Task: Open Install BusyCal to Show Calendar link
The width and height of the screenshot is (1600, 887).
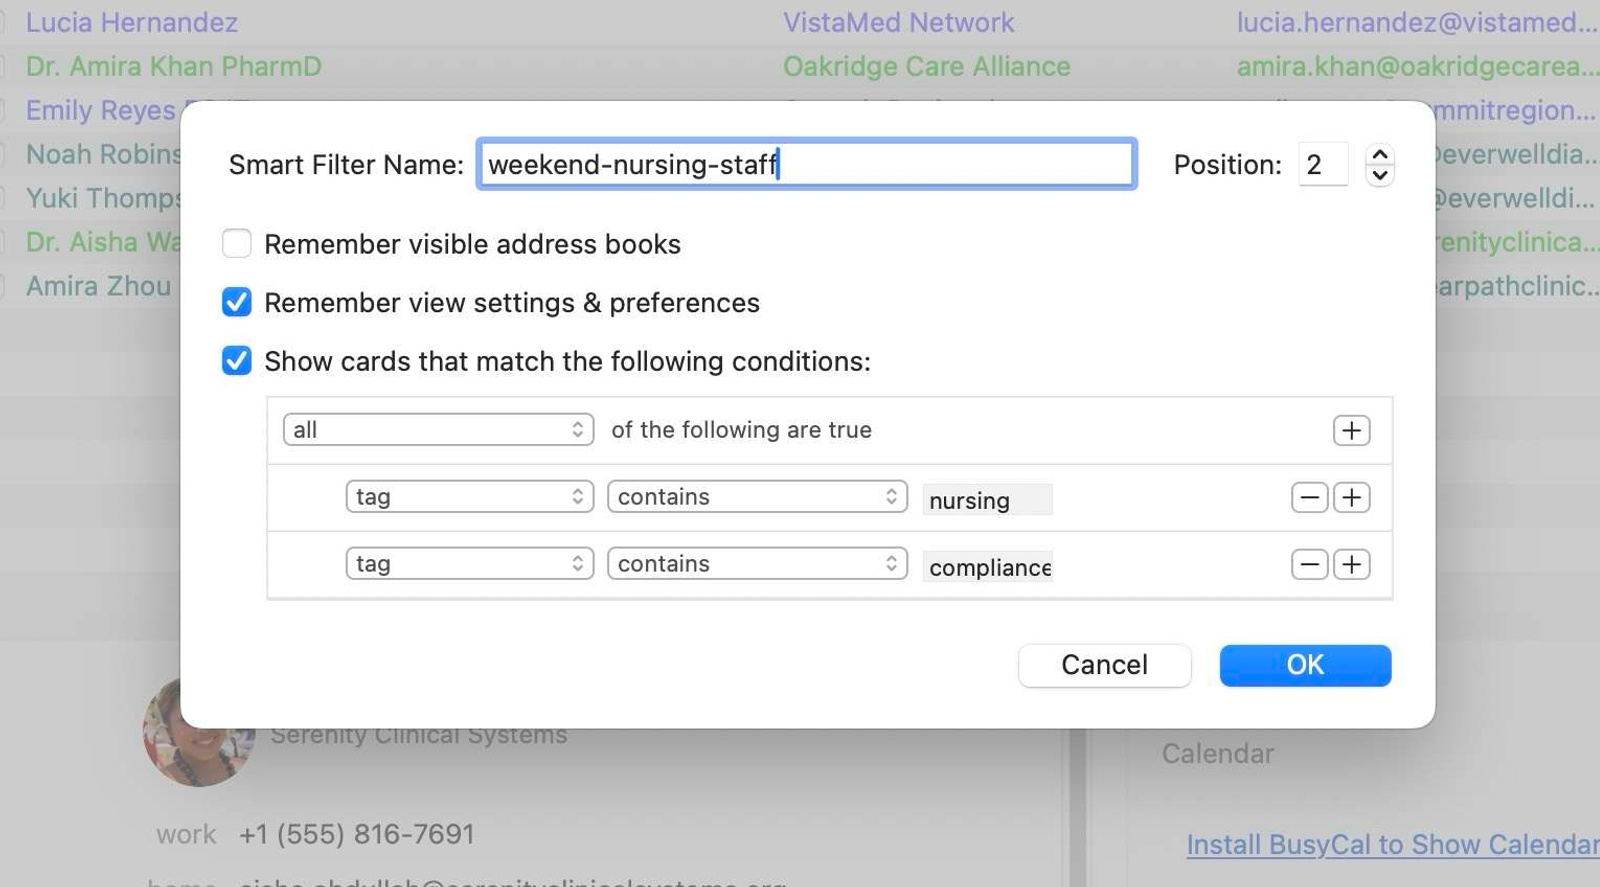Action: coord(1393,845)
